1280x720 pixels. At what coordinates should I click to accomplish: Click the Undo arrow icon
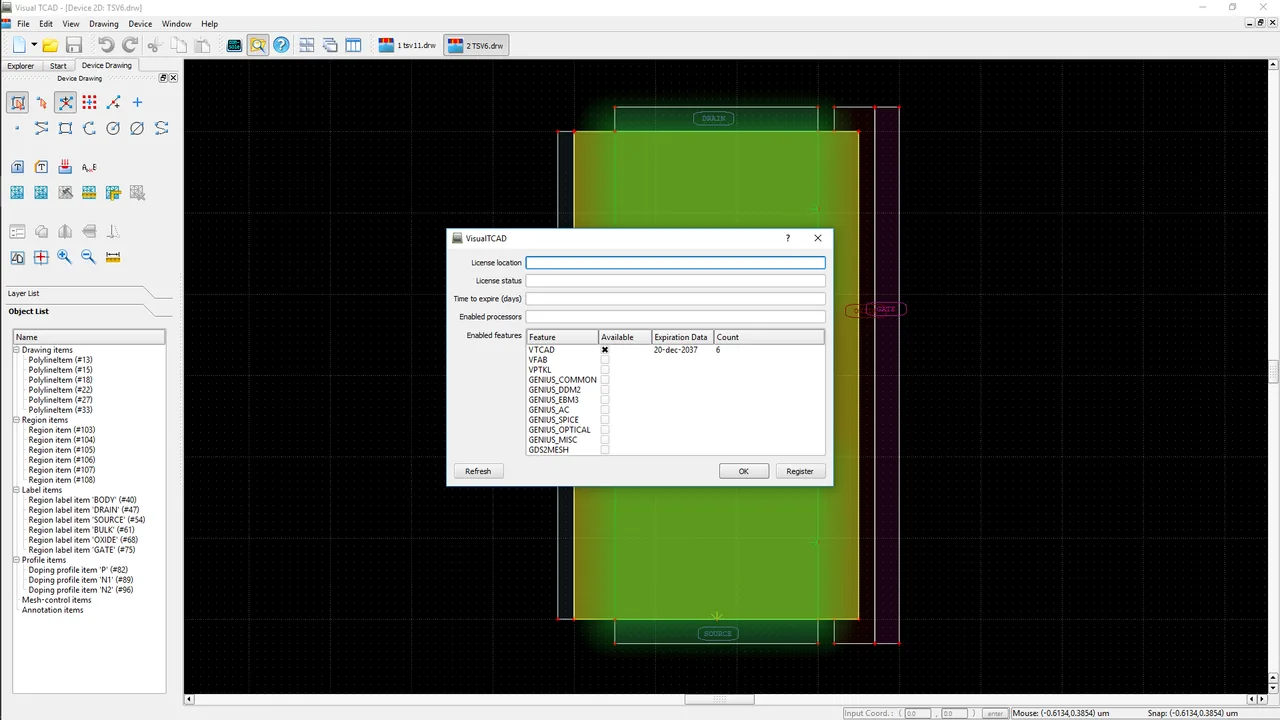(106, 45)
